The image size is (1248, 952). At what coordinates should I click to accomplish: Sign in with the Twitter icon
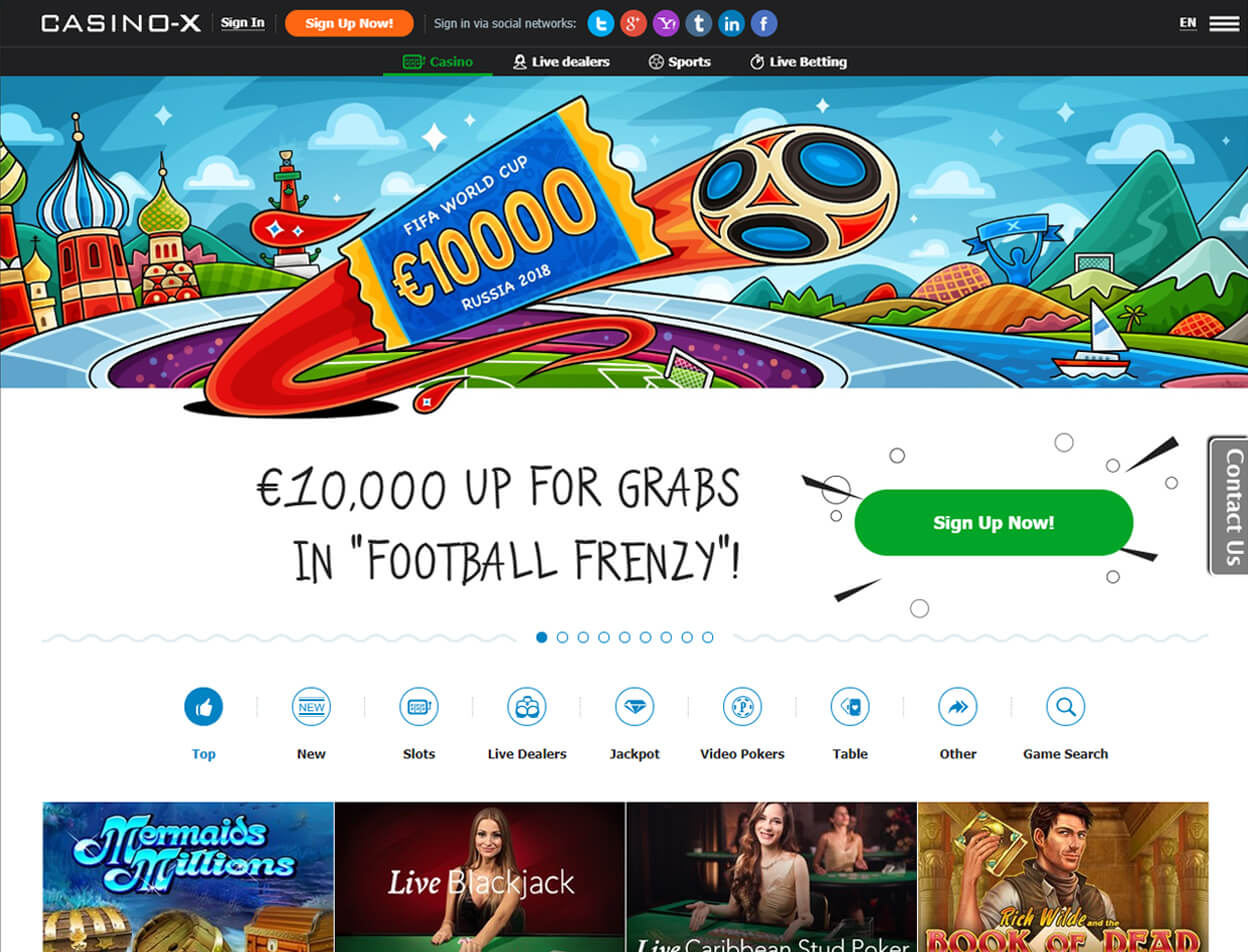[x=601, y=23]
